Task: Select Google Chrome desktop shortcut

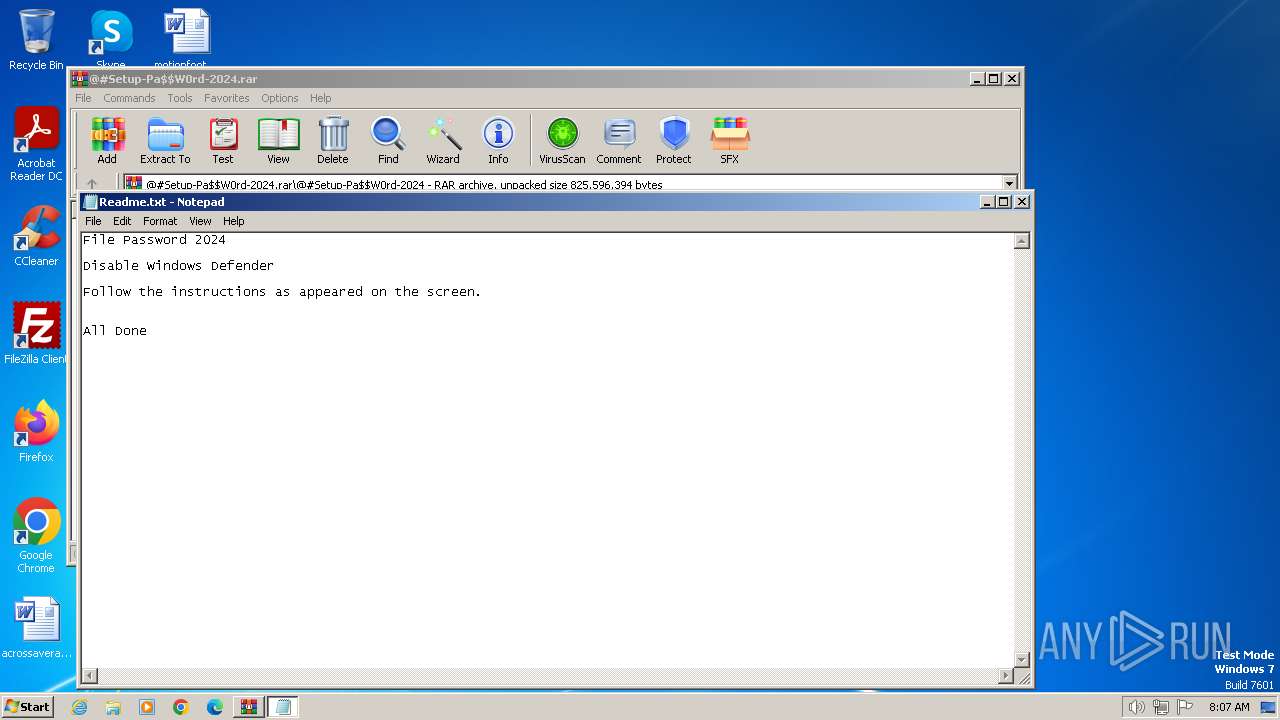Action: coord(36,536)
